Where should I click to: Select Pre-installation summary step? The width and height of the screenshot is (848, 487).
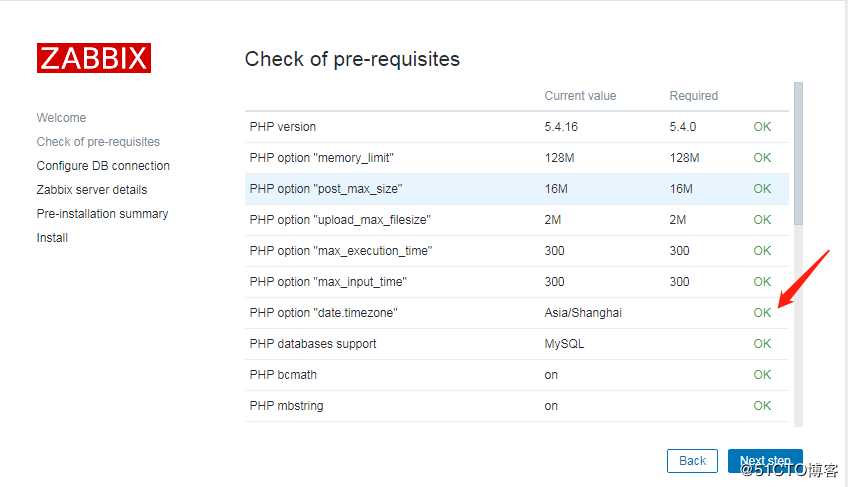point(102,214)
